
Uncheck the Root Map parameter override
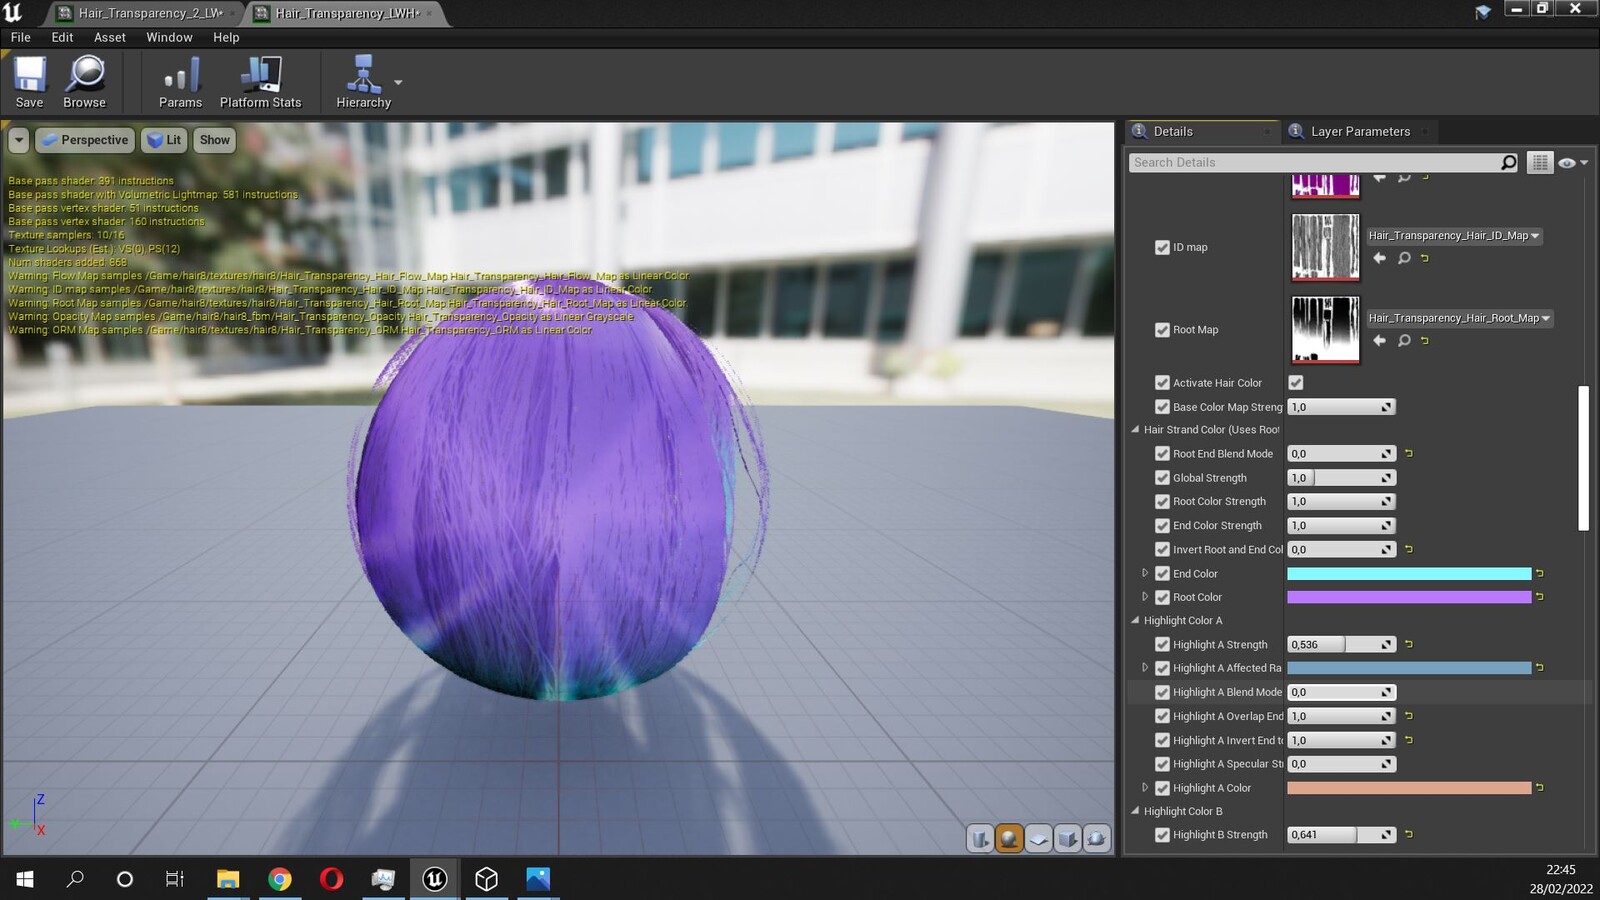coord(1162,330)
